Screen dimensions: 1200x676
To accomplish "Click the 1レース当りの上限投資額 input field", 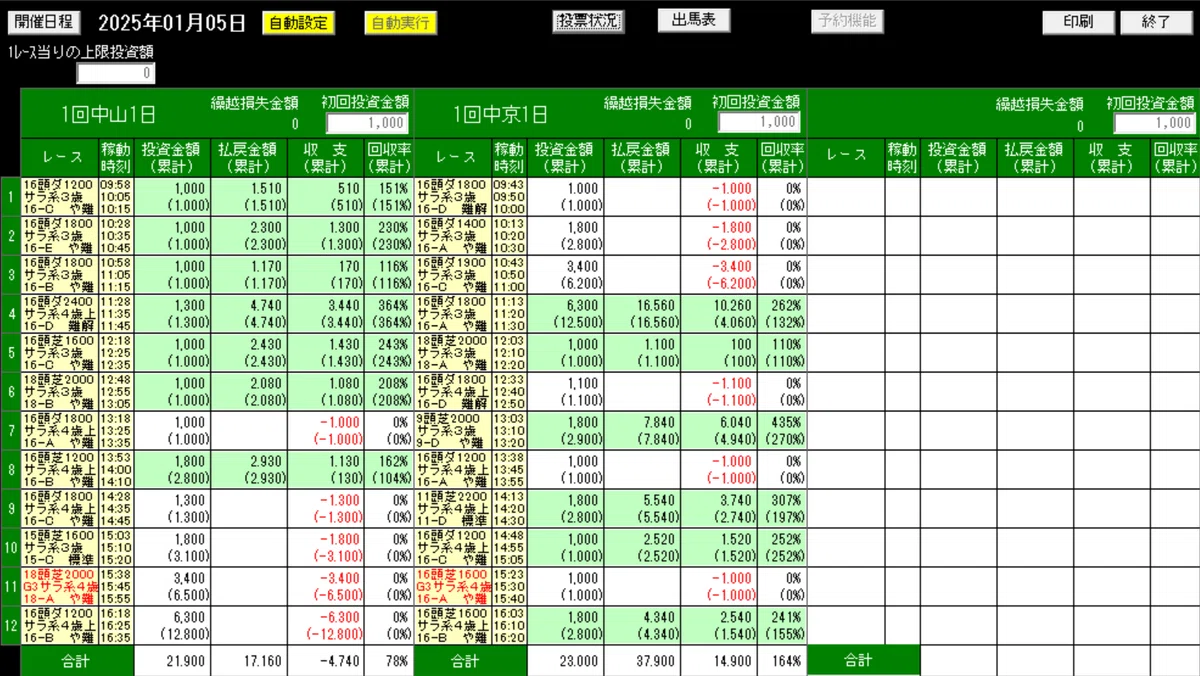I will tap(116, 73).
